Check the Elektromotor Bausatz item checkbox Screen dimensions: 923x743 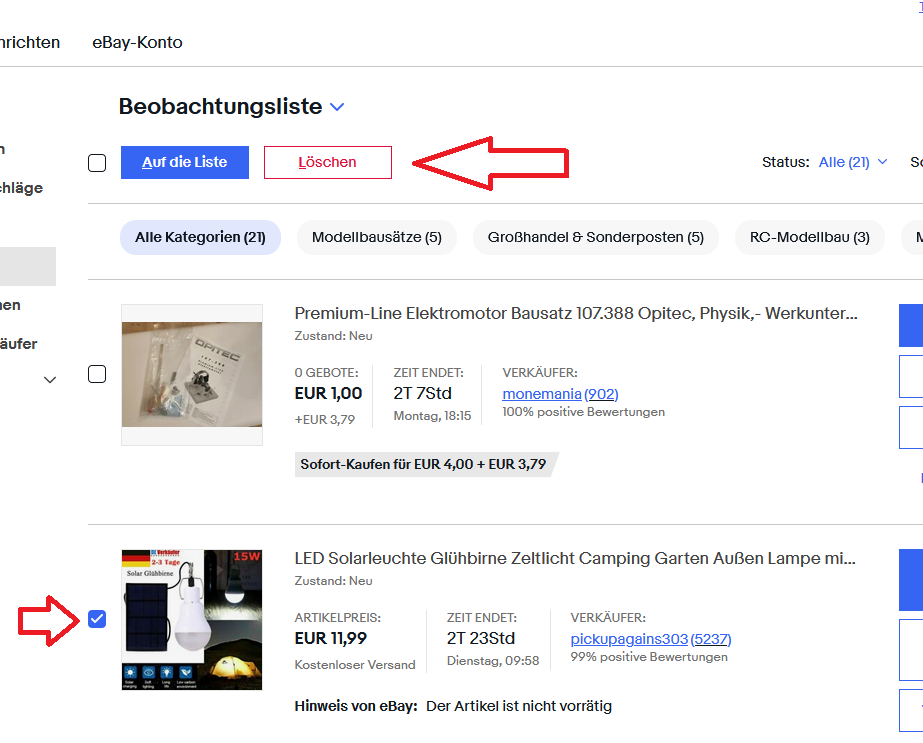(97, 374)
